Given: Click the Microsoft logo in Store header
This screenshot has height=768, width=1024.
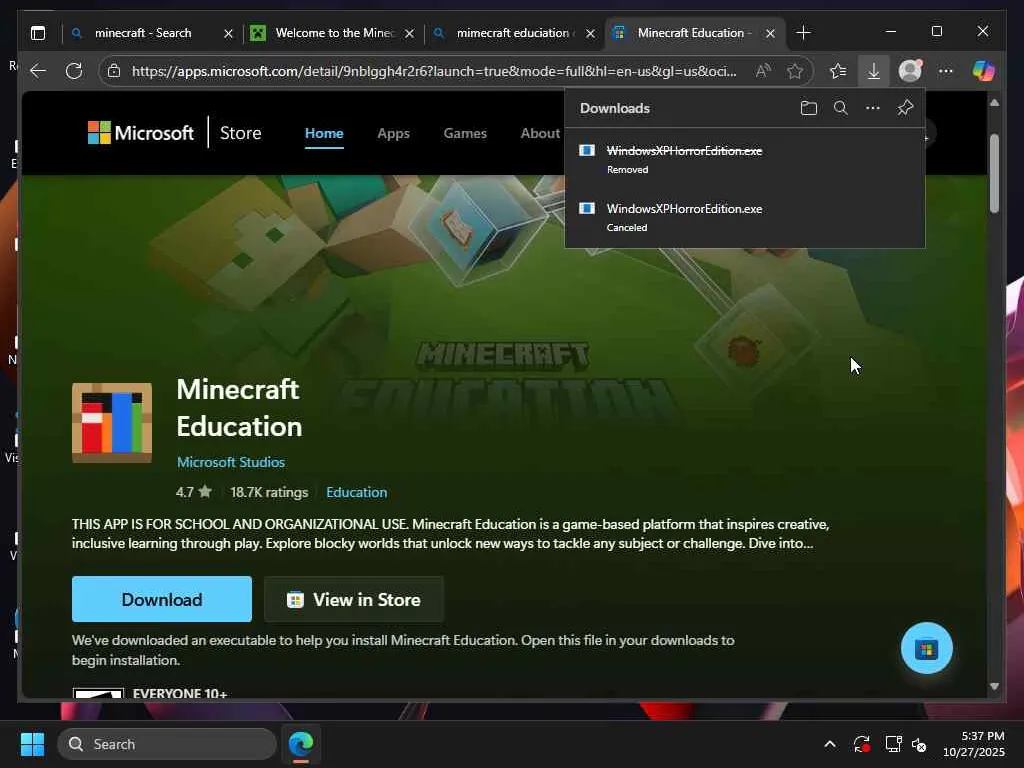Looking at the screenshot, I should (x=140, y=133).
